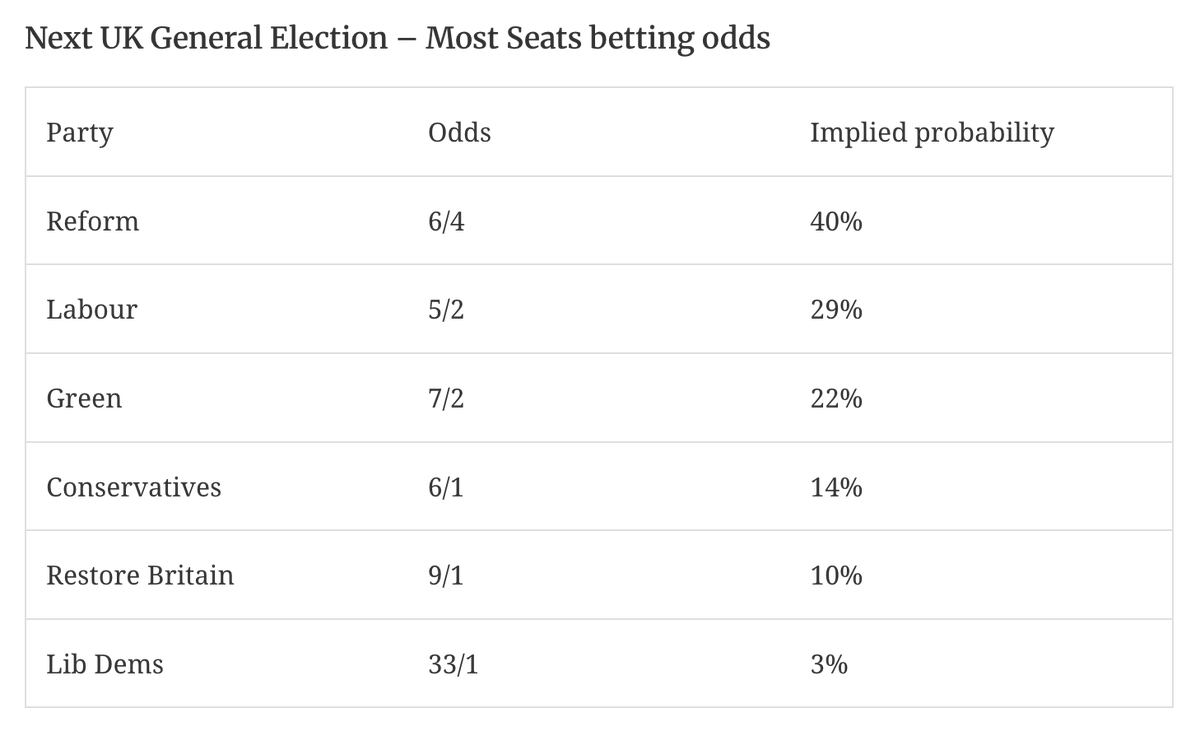Click the 6/4 odds value
Image resolution: width=1200 pixels, height=736 pixels.
click(x=446, y=221)
